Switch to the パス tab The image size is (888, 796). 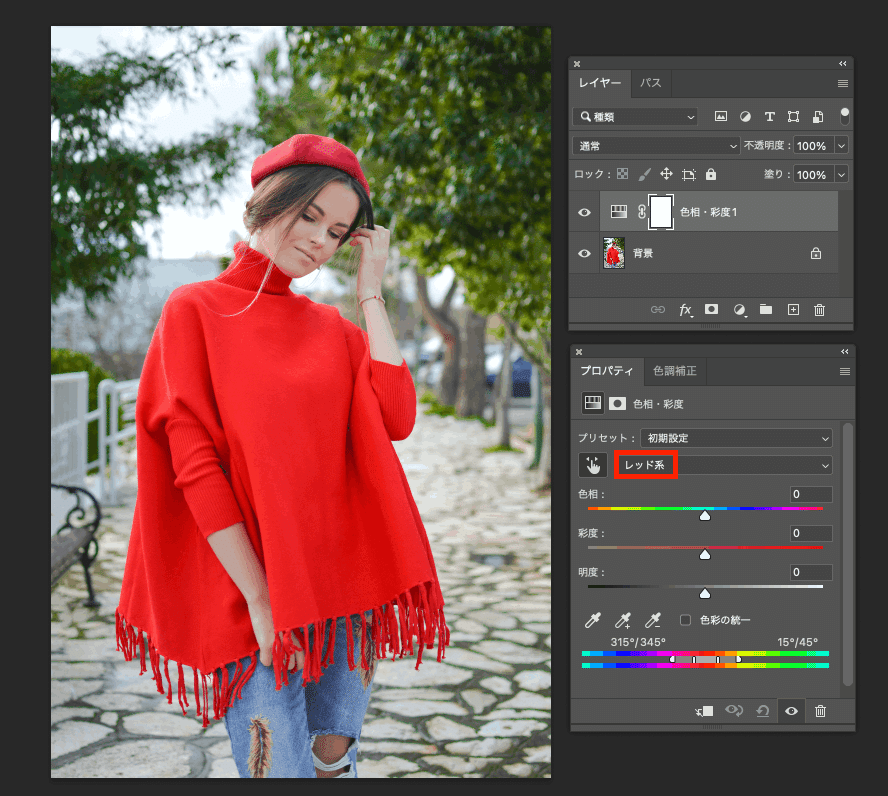click(651, 83)
